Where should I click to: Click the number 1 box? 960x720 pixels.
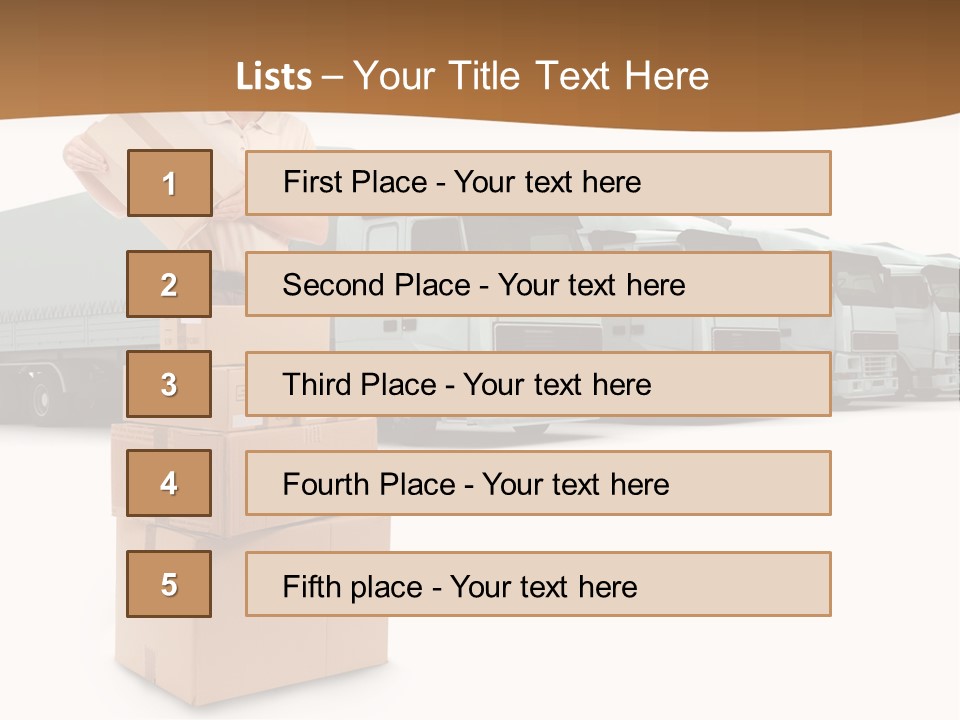coord(169,183)
